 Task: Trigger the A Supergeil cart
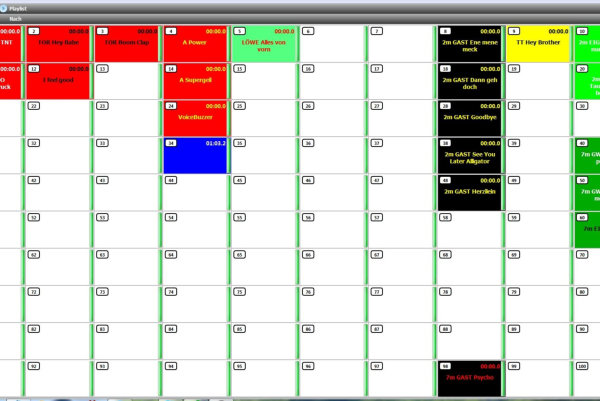click(196, 81)
